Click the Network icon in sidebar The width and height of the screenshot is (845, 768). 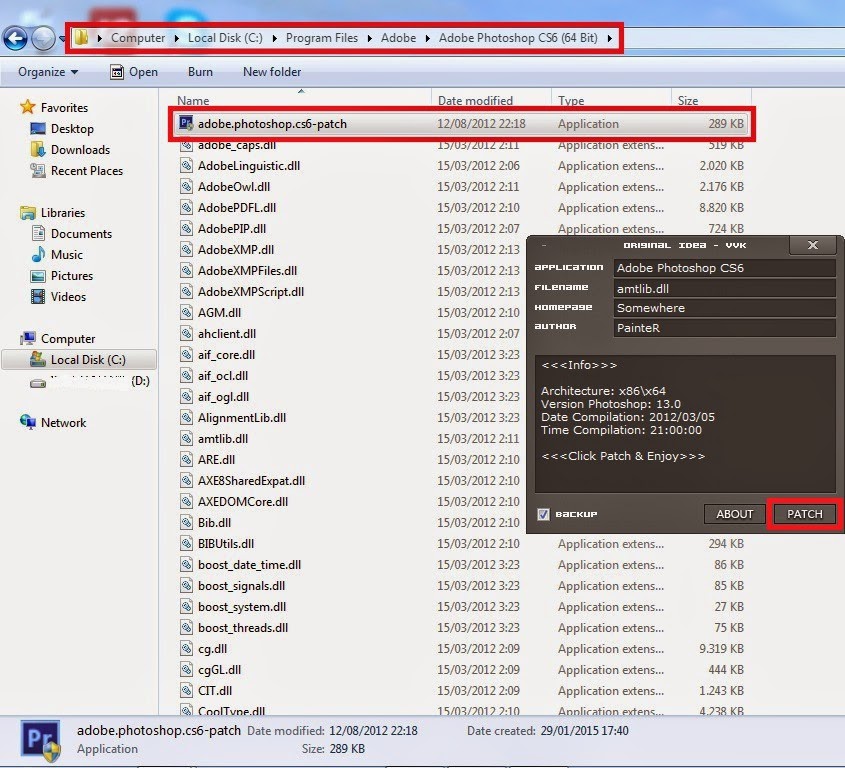coord(27,422)
